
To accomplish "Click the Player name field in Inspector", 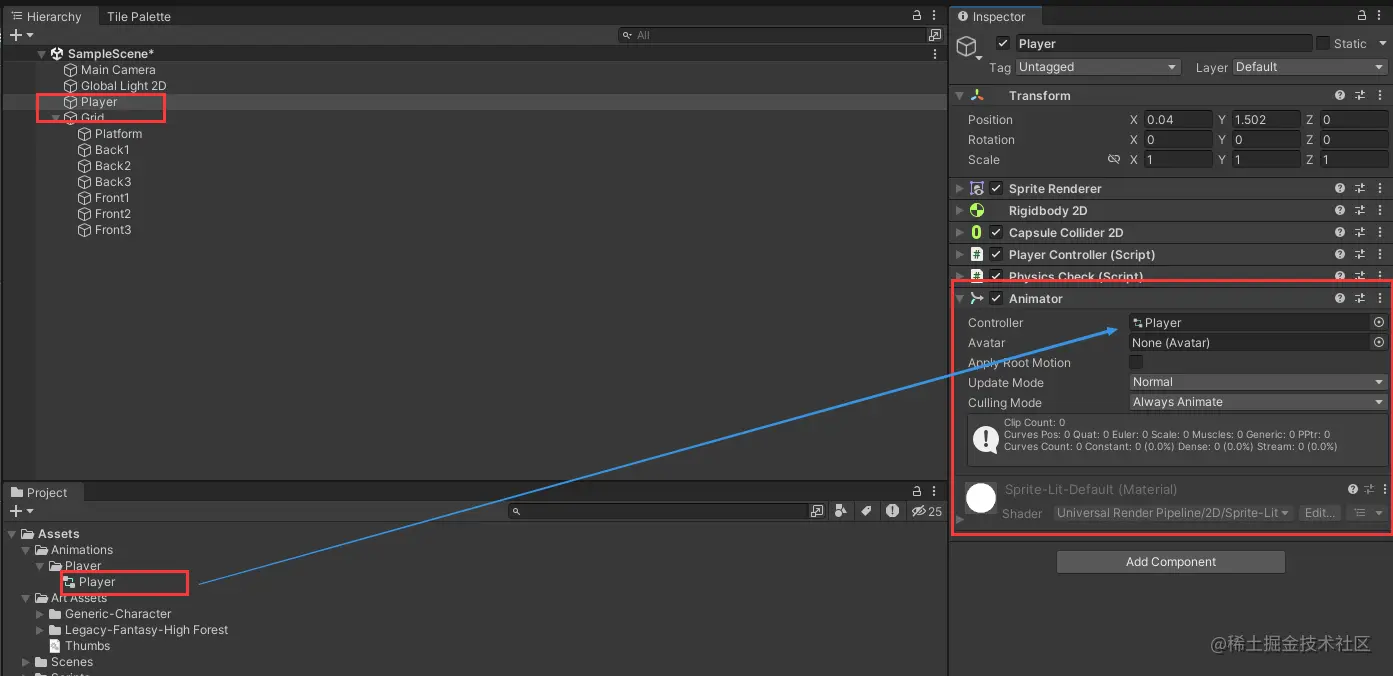I will tap(1163, 44).
